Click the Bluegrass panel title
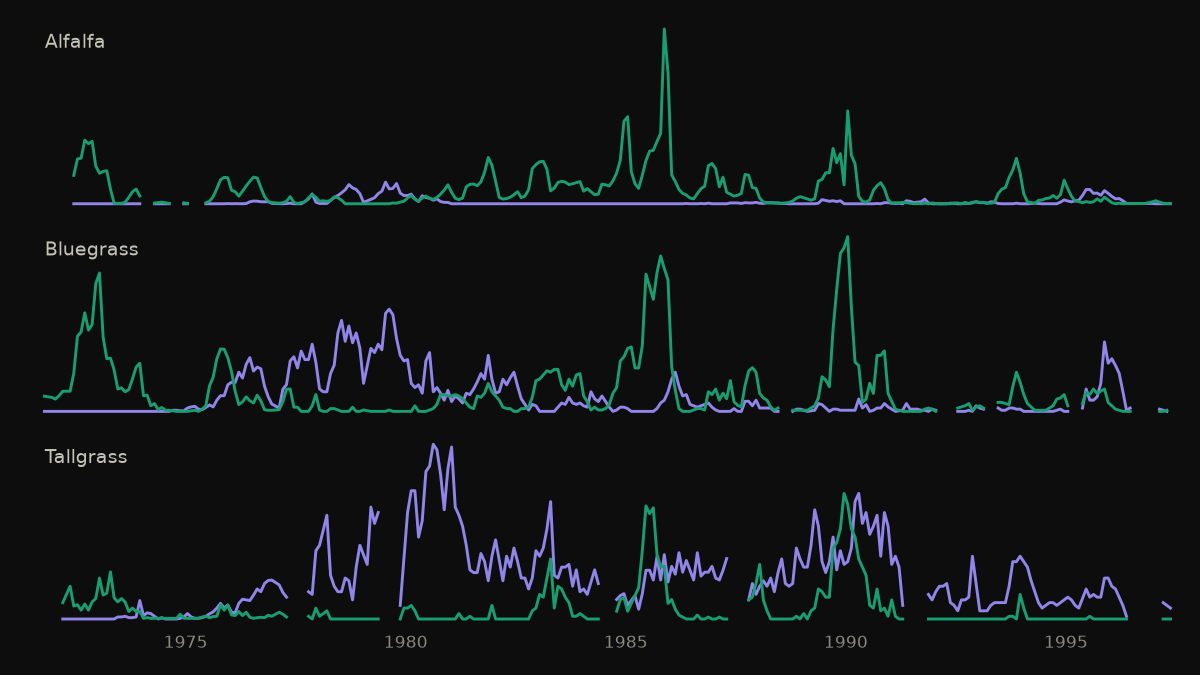Screen dimensions: 1200x675 (91, 250)
